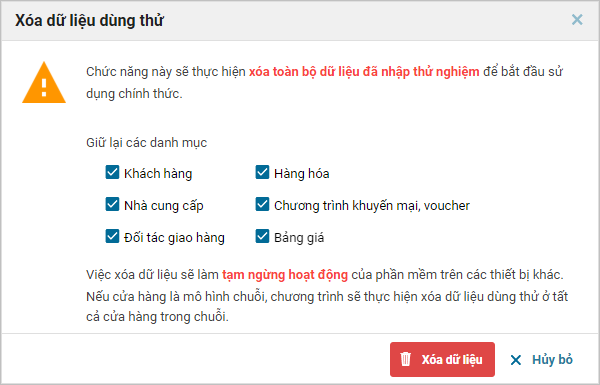Click the Khách hàng label text

pos(158,174)
